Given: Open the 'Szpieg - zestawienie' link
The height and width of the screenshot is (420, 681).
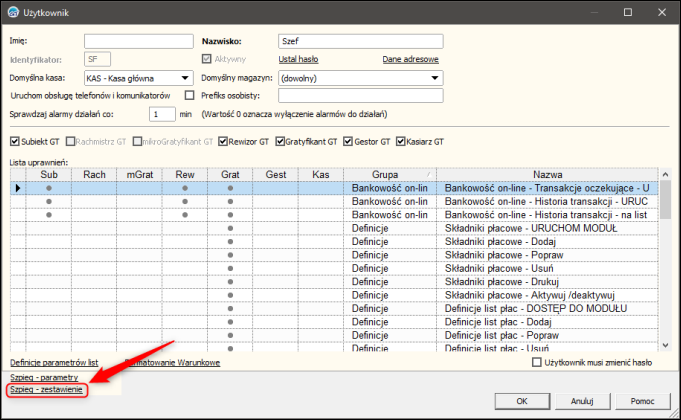Looking at the screenshot, I should click(x=46, y=389).
